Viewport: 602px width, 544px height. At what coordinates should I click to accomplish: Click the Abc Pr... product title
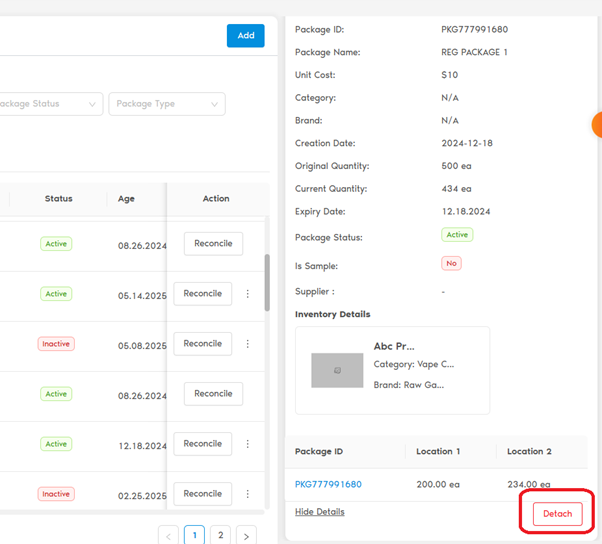pos(394,346)
